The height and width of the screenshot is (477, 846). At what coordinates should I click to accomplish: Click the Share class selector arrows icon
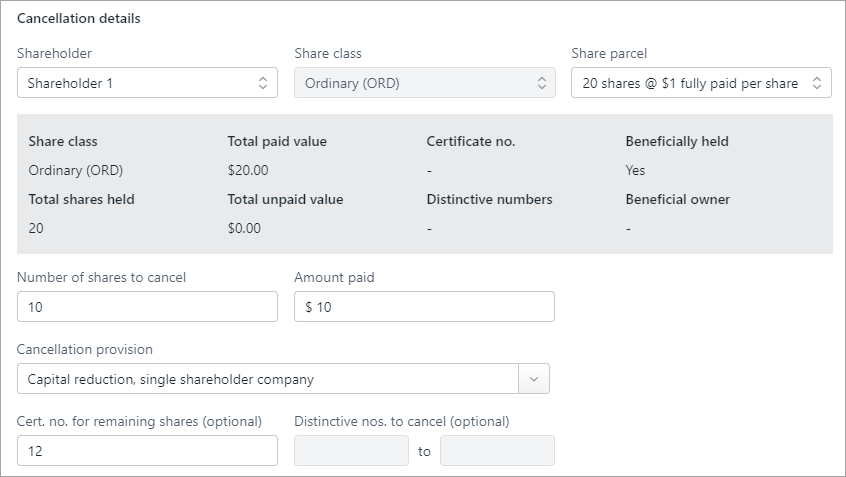[x=541, y=83]
